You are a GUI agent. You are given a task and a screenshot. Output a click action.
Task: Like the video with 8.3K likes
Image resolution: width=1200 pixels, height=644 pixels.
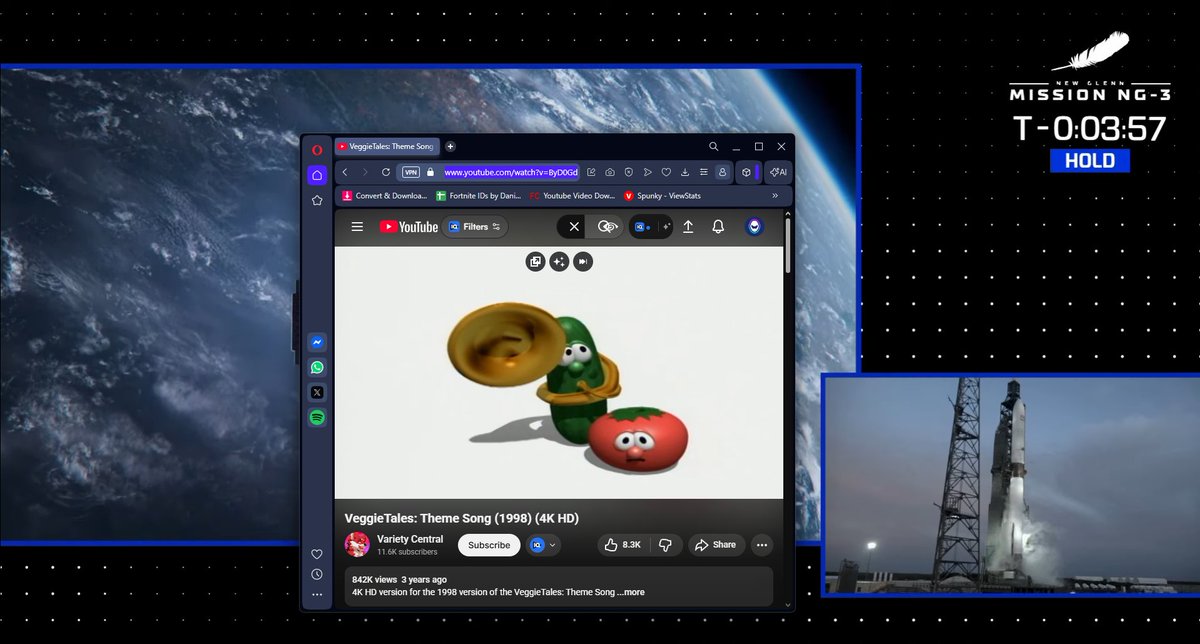(623, 545)
